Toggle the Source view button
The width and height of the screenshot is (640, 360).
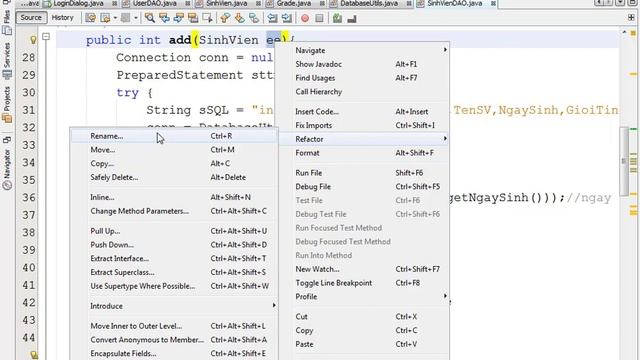pyautogui.click(x=31, y=18)
